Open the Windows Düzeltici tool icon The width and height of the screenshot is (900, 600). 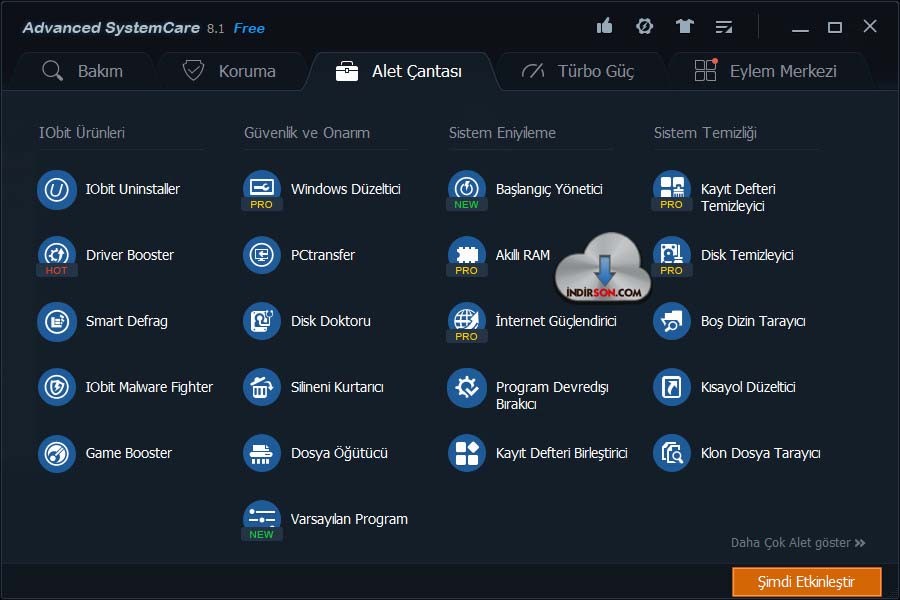pos(262,190)
